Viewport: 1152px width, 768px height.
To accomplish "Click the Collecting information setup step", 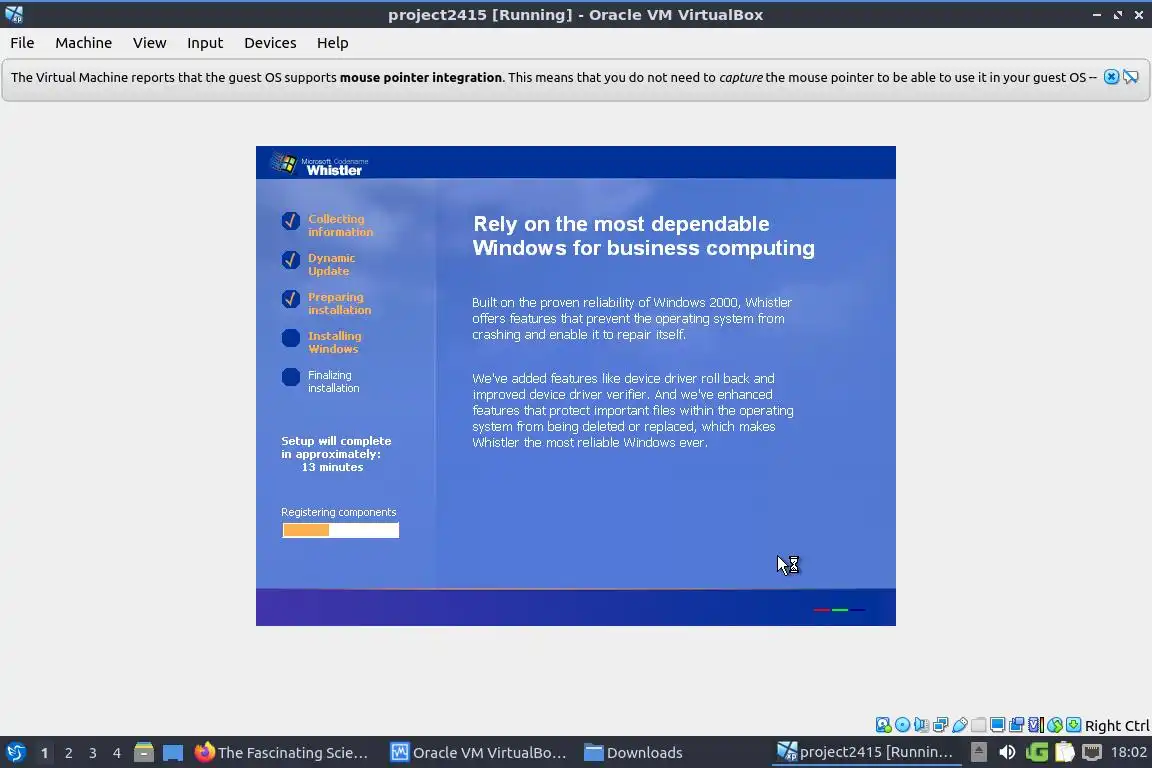I will pos(328,225).
